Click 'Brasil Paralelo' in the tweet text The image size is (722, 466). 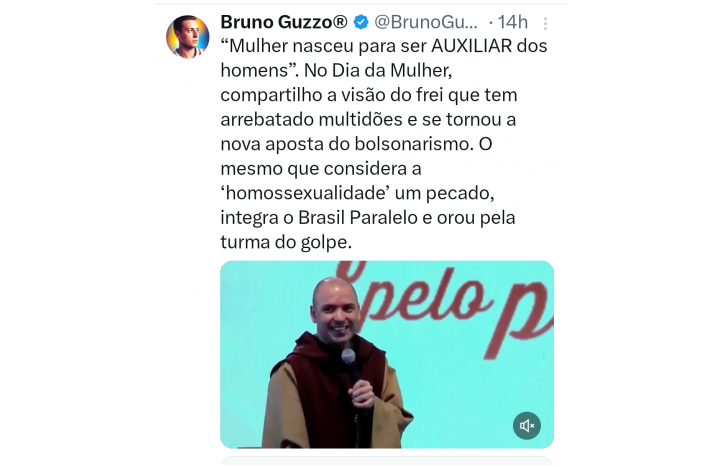pos(358,217)
